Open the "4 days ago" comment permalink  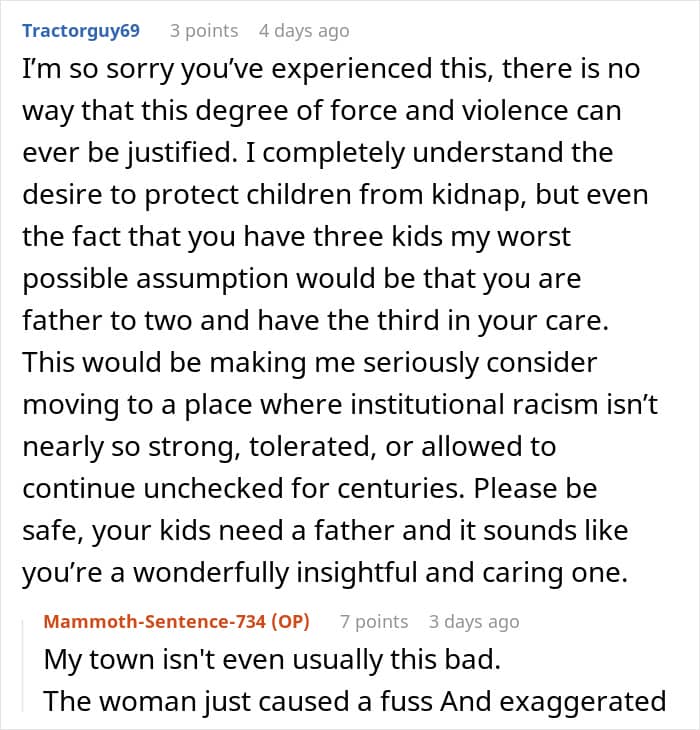click(x=304, y=31)
